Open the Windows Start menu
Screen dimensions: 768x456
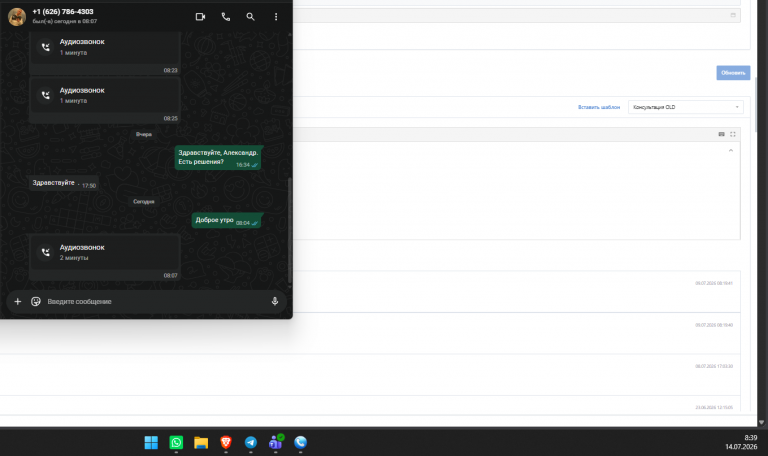pyautogui.click(x=151, y=442)
